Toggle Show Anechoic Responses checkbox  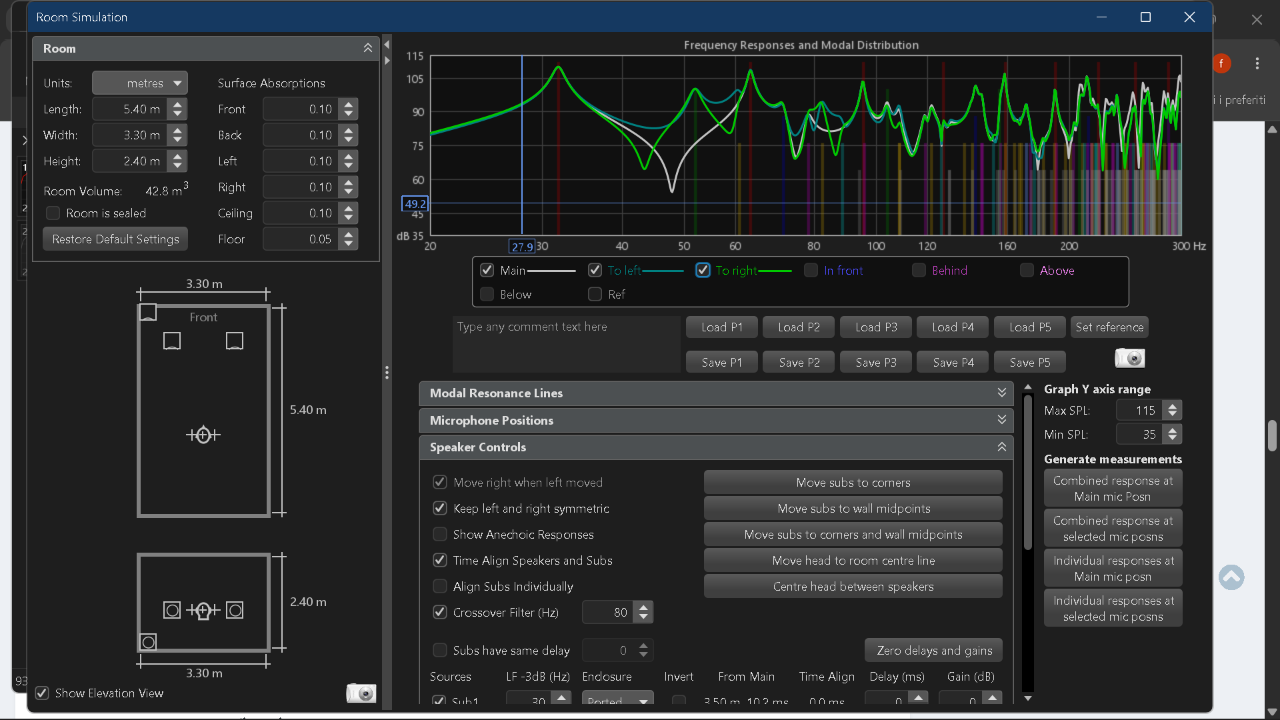point(440,534)
